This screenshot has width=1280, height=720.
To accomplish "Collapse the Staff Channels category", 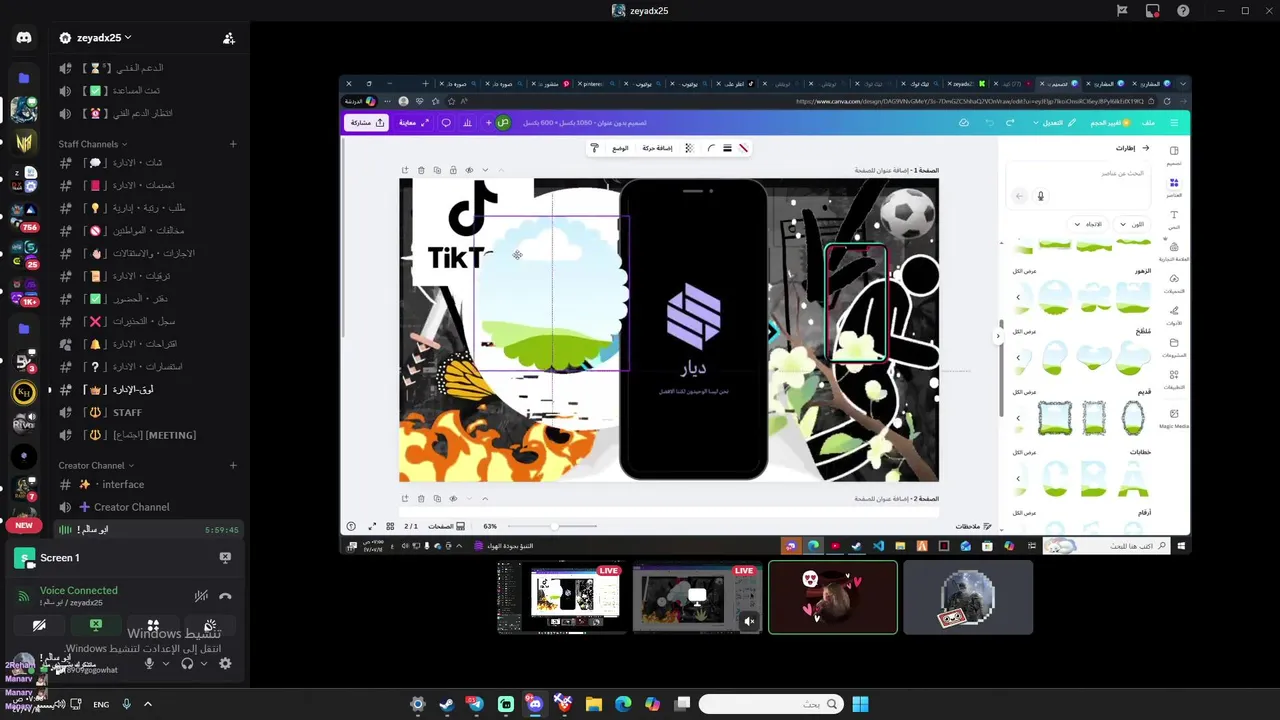I will coord(92,144).
